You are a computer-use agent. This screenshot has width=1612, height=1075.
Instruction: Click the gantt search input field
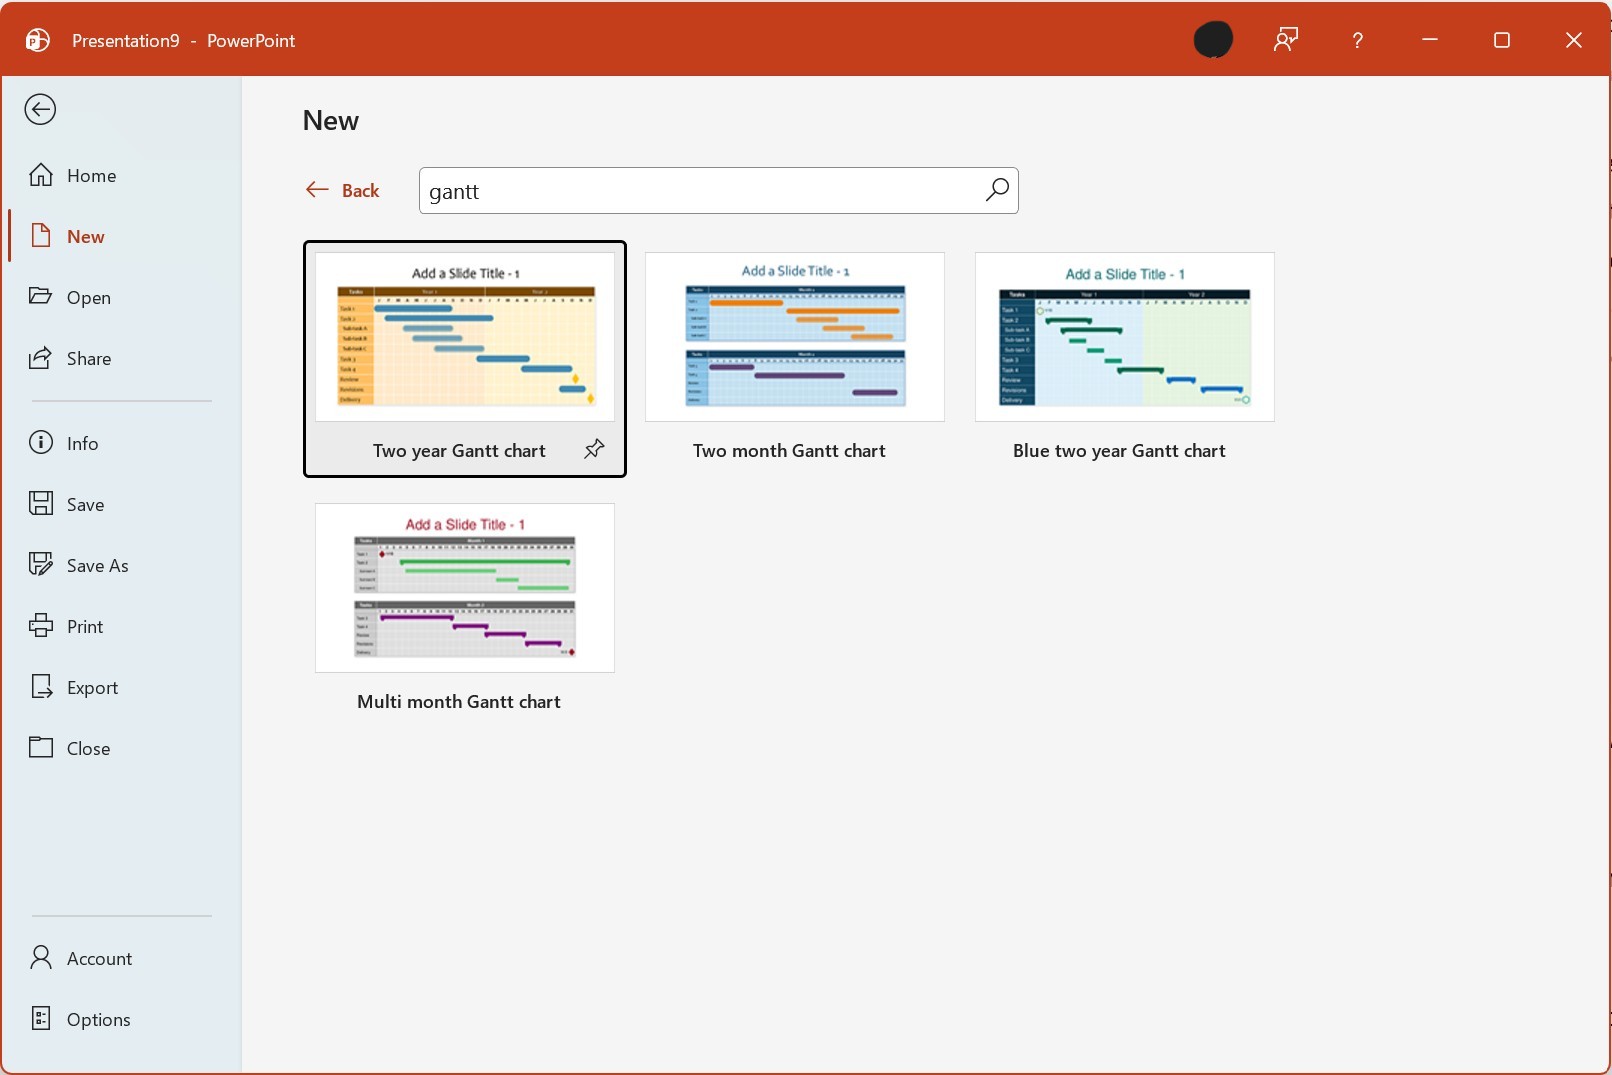pos(718,190)
